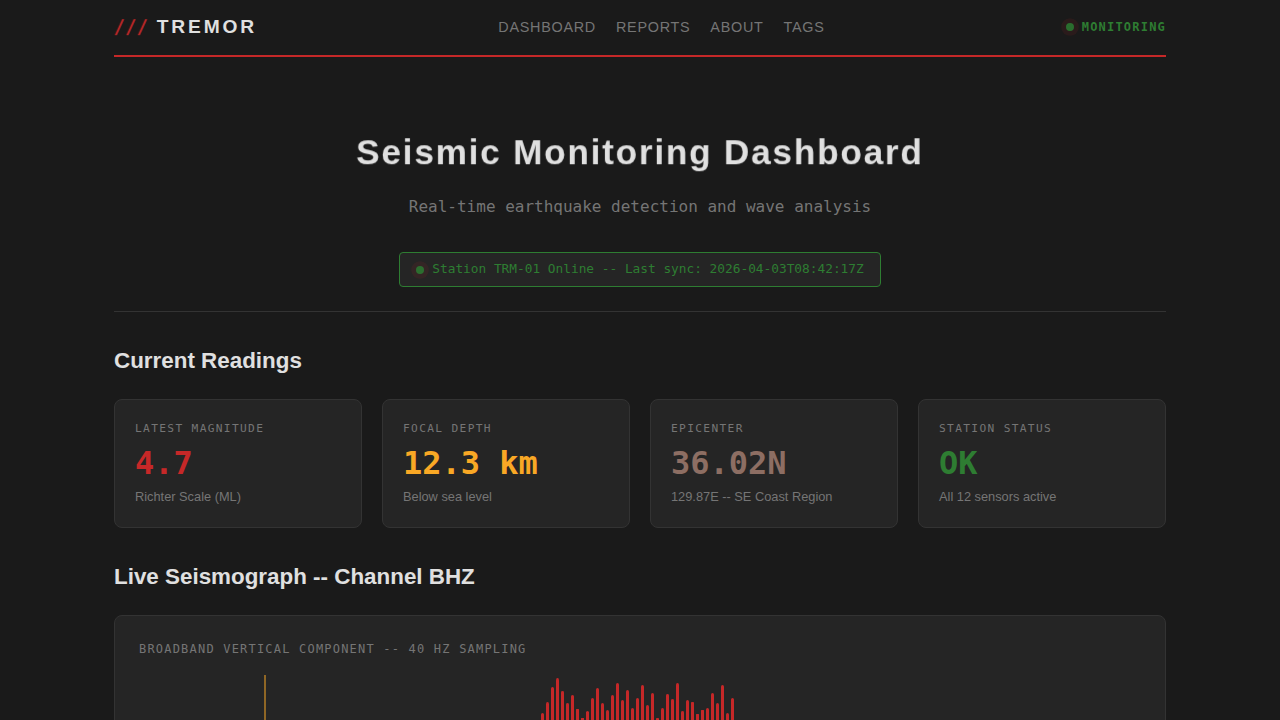
Task: Open the Dashboard nav item
Action: pos(546,27)
